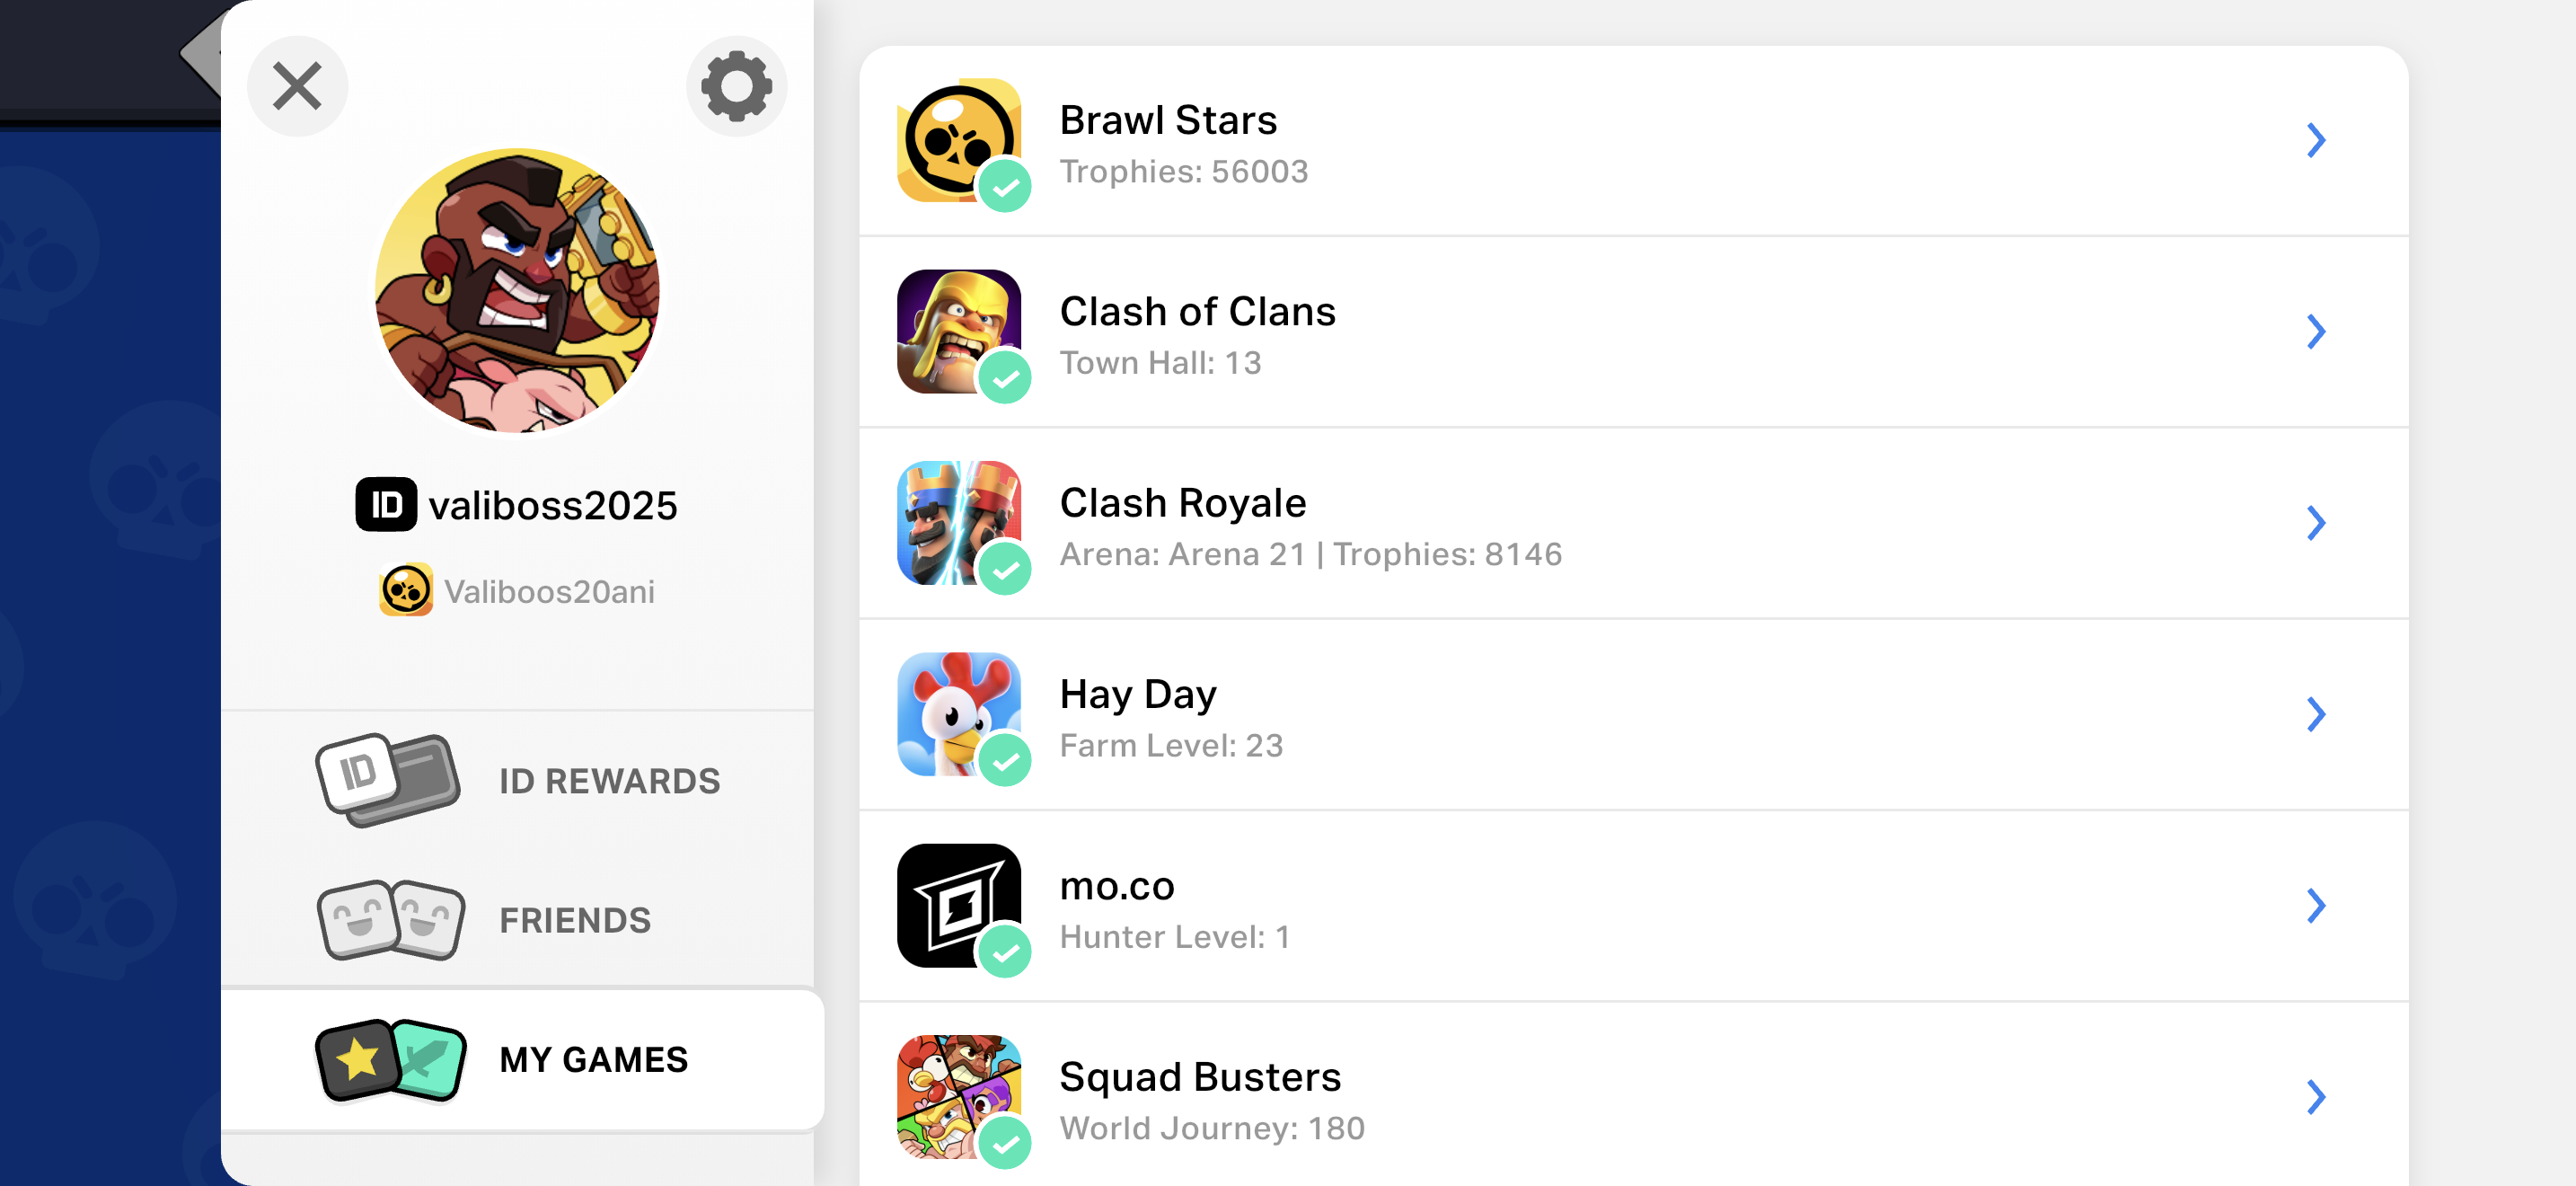Tap the Clash of Clans app icon
2576x1186 pixels.
959,331
